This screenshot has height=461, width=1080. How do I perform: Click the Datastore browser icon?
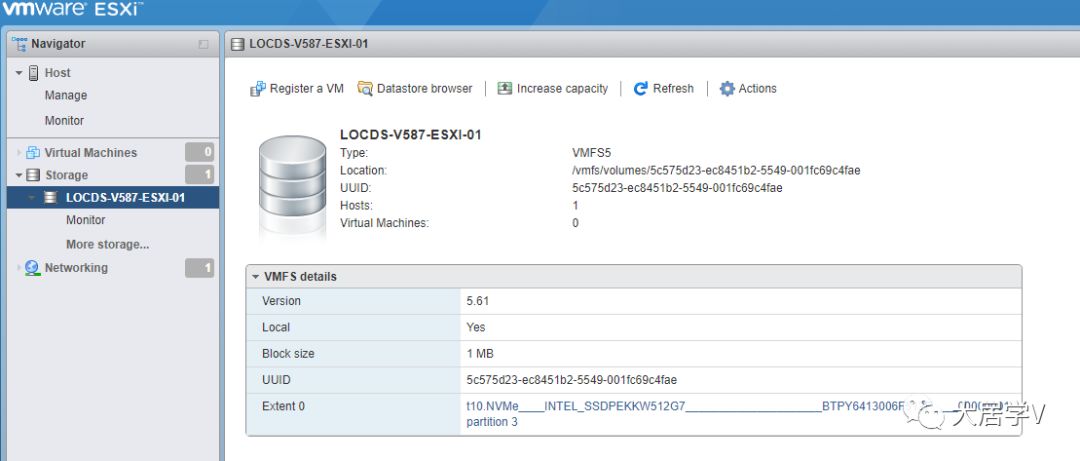point(365,89)
